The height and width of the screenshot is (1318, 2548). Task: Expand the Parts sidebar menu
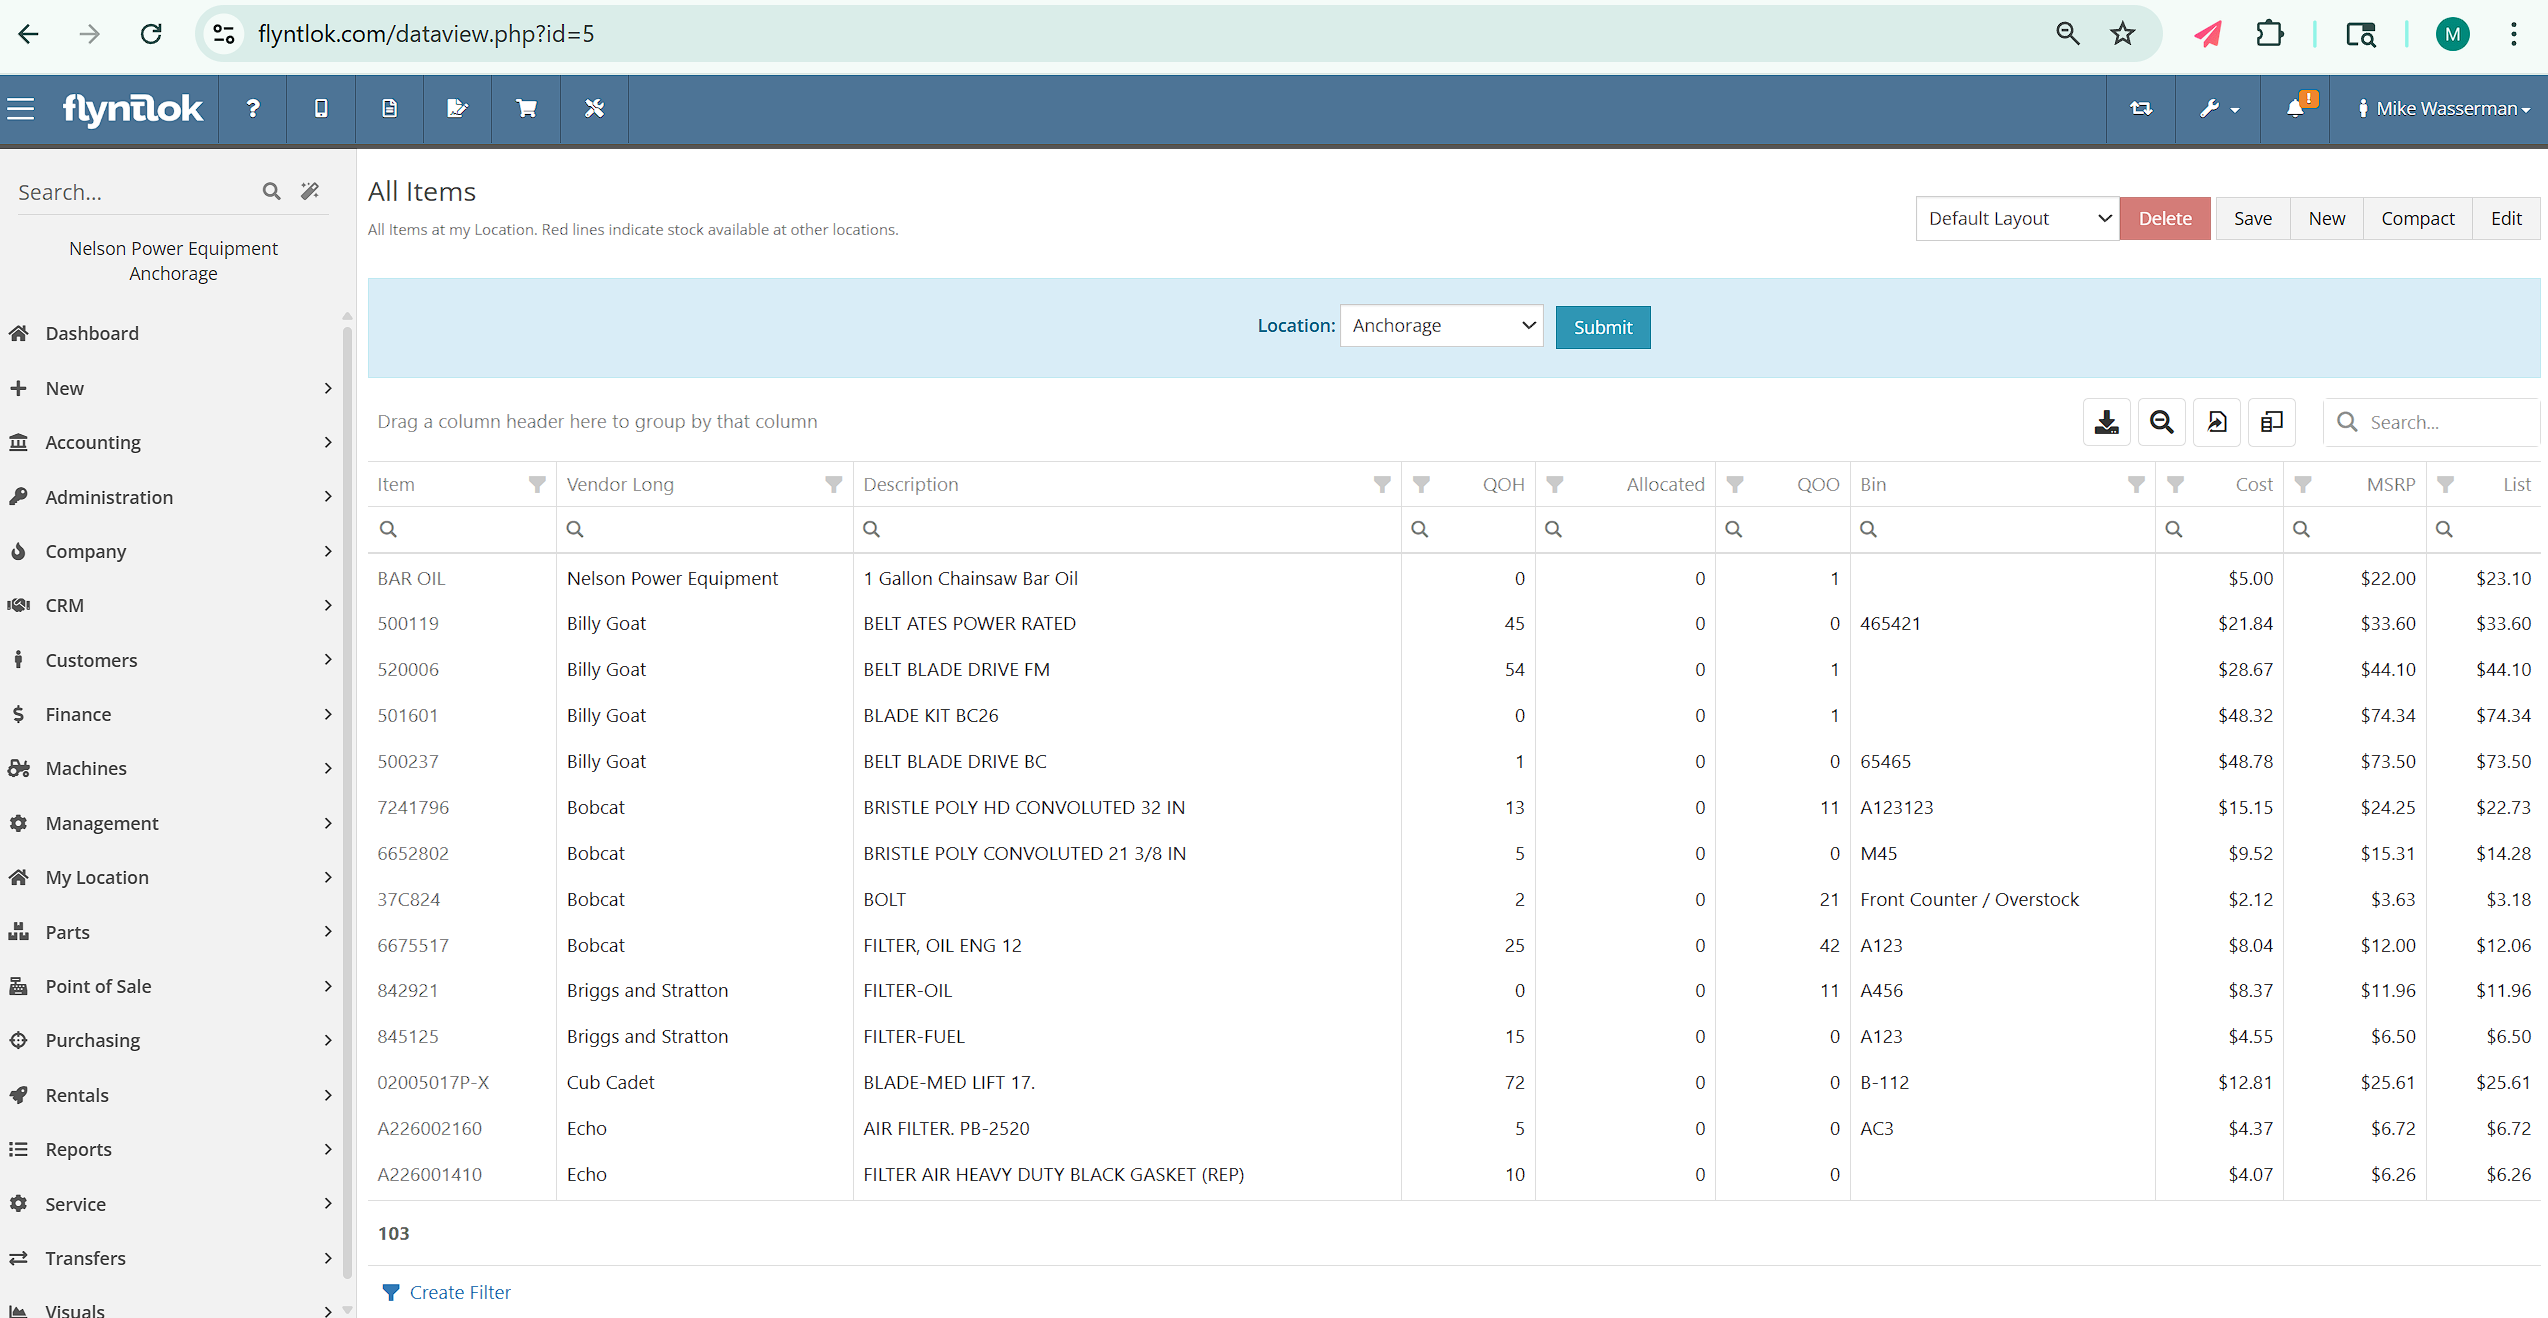pyautogui.click(x=170, y=932)
